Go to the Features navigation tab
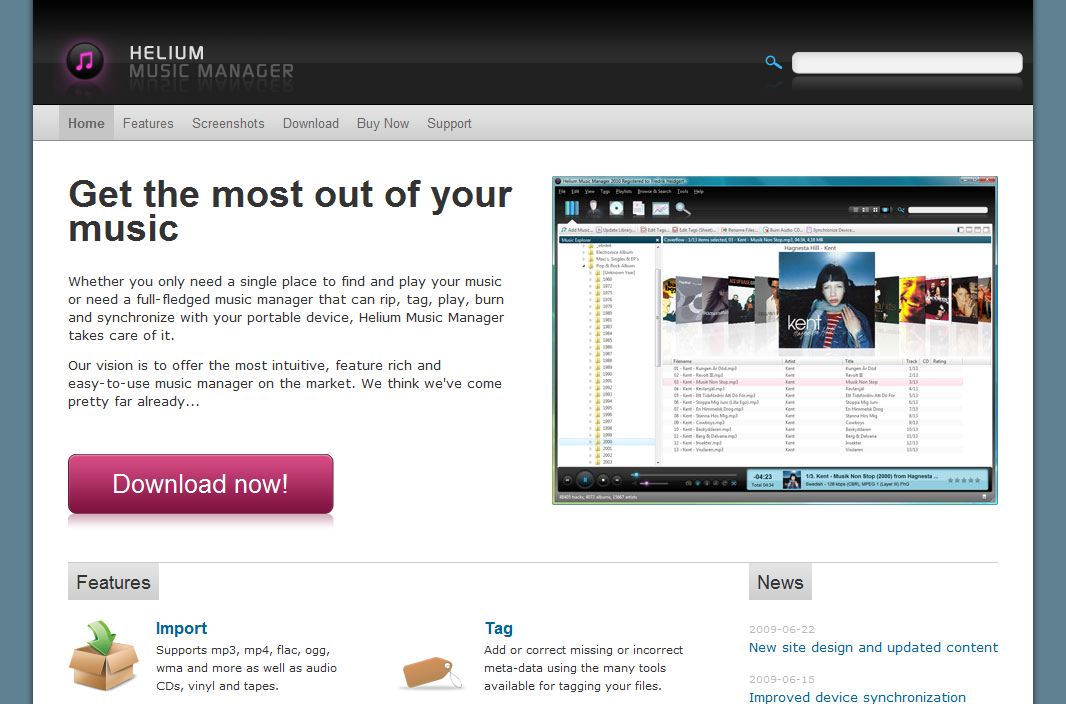1066x704 pixels. click(148, 123)
